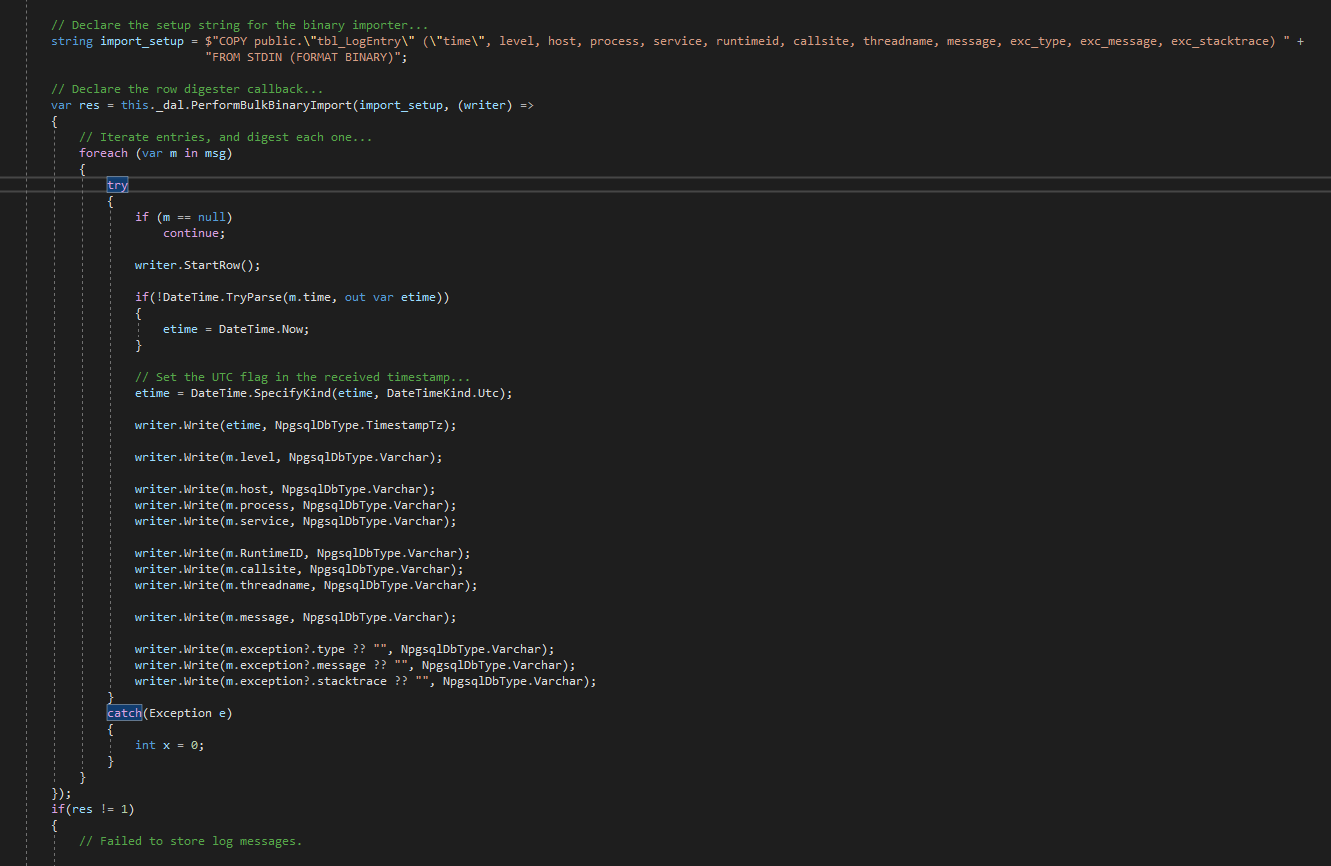This screenshot has width=1331, height=866.
Task: Select the 'import_setup' variable declaration name
Action: 142,41
